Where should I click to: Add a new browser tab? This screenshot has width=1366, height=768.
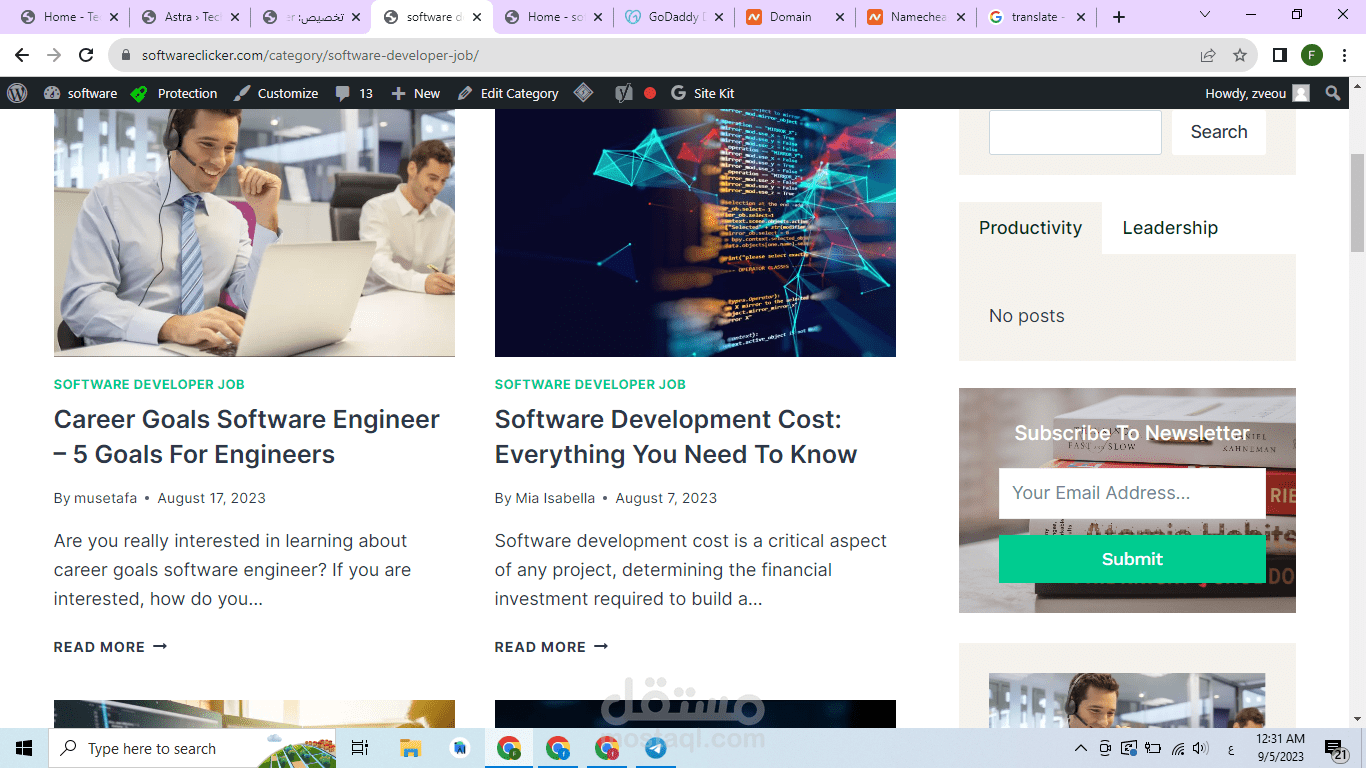point(1119,17)
